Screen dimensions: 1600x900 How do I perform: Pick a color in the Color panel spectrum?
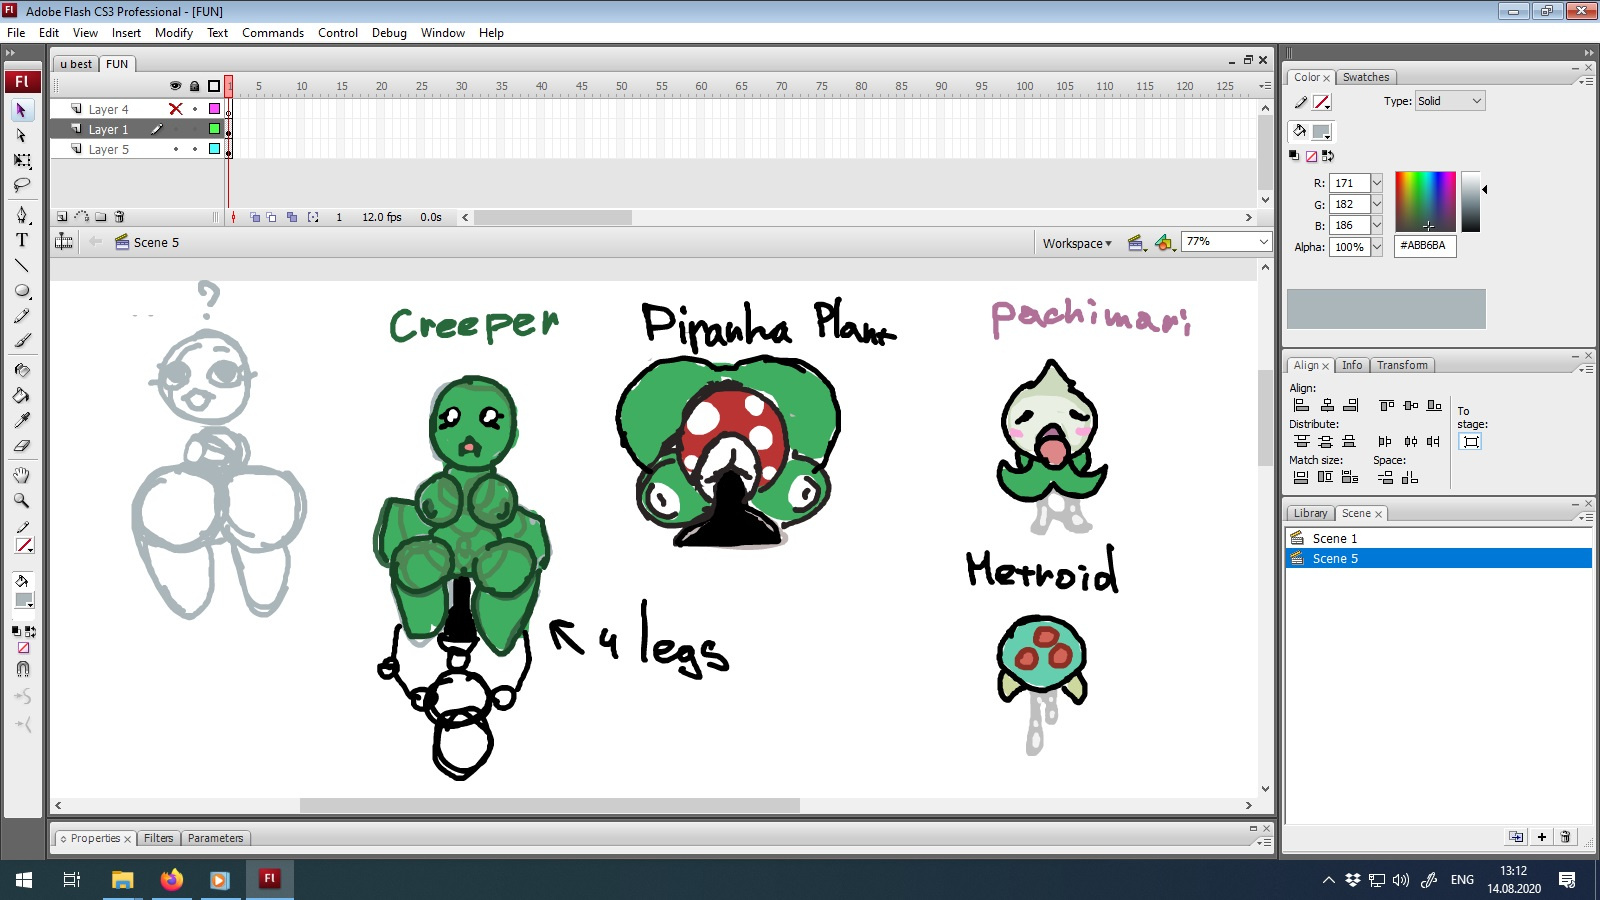(1425, 202)
